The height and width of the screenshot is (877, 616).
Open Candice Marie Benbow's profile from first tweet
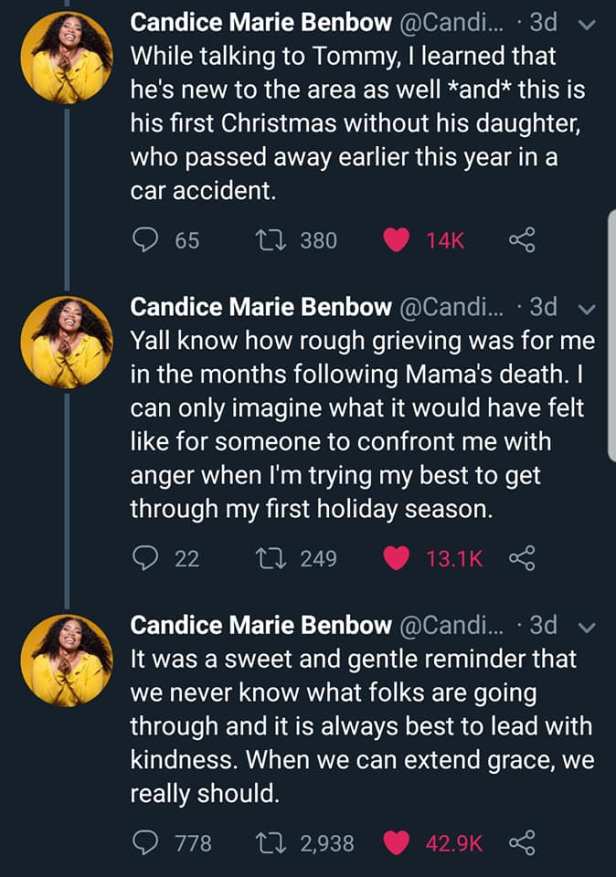(261, 22)
